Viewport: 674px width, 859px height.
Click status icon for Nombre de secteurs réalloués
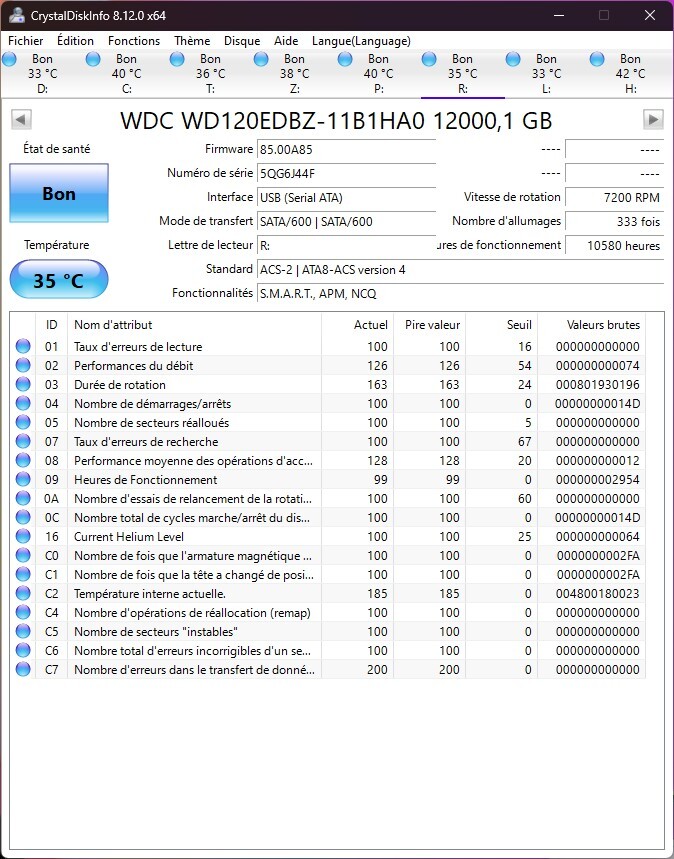coord(23,422)
